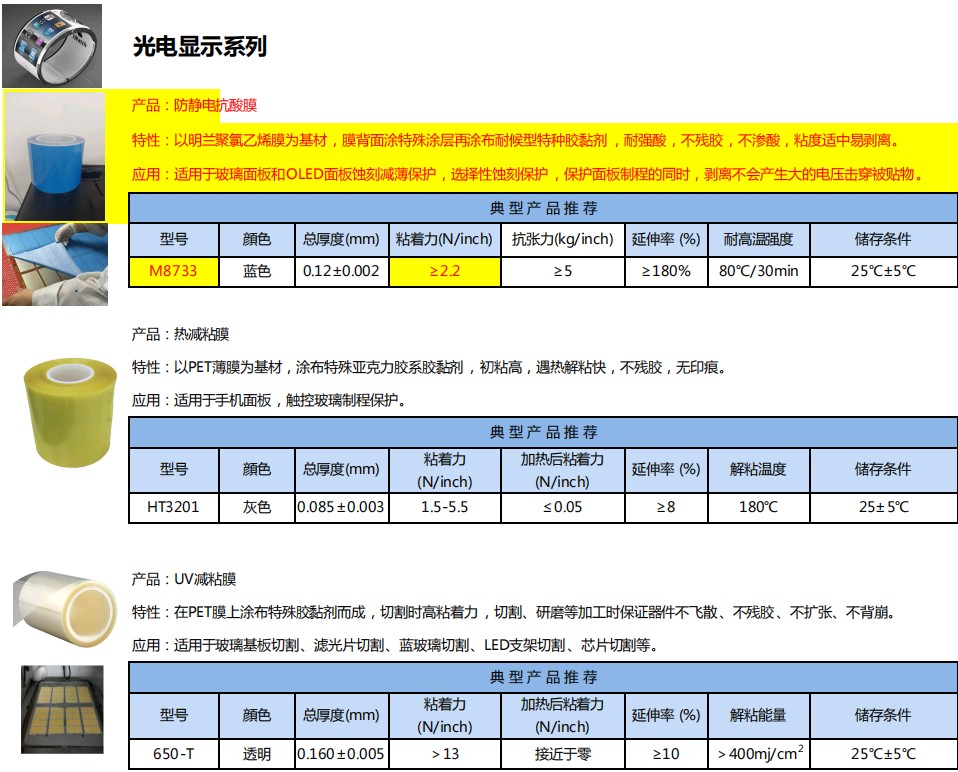Click the cut glass substrate tray photo
This screenshot has height=772, width=958.
(x=62, y=709)
